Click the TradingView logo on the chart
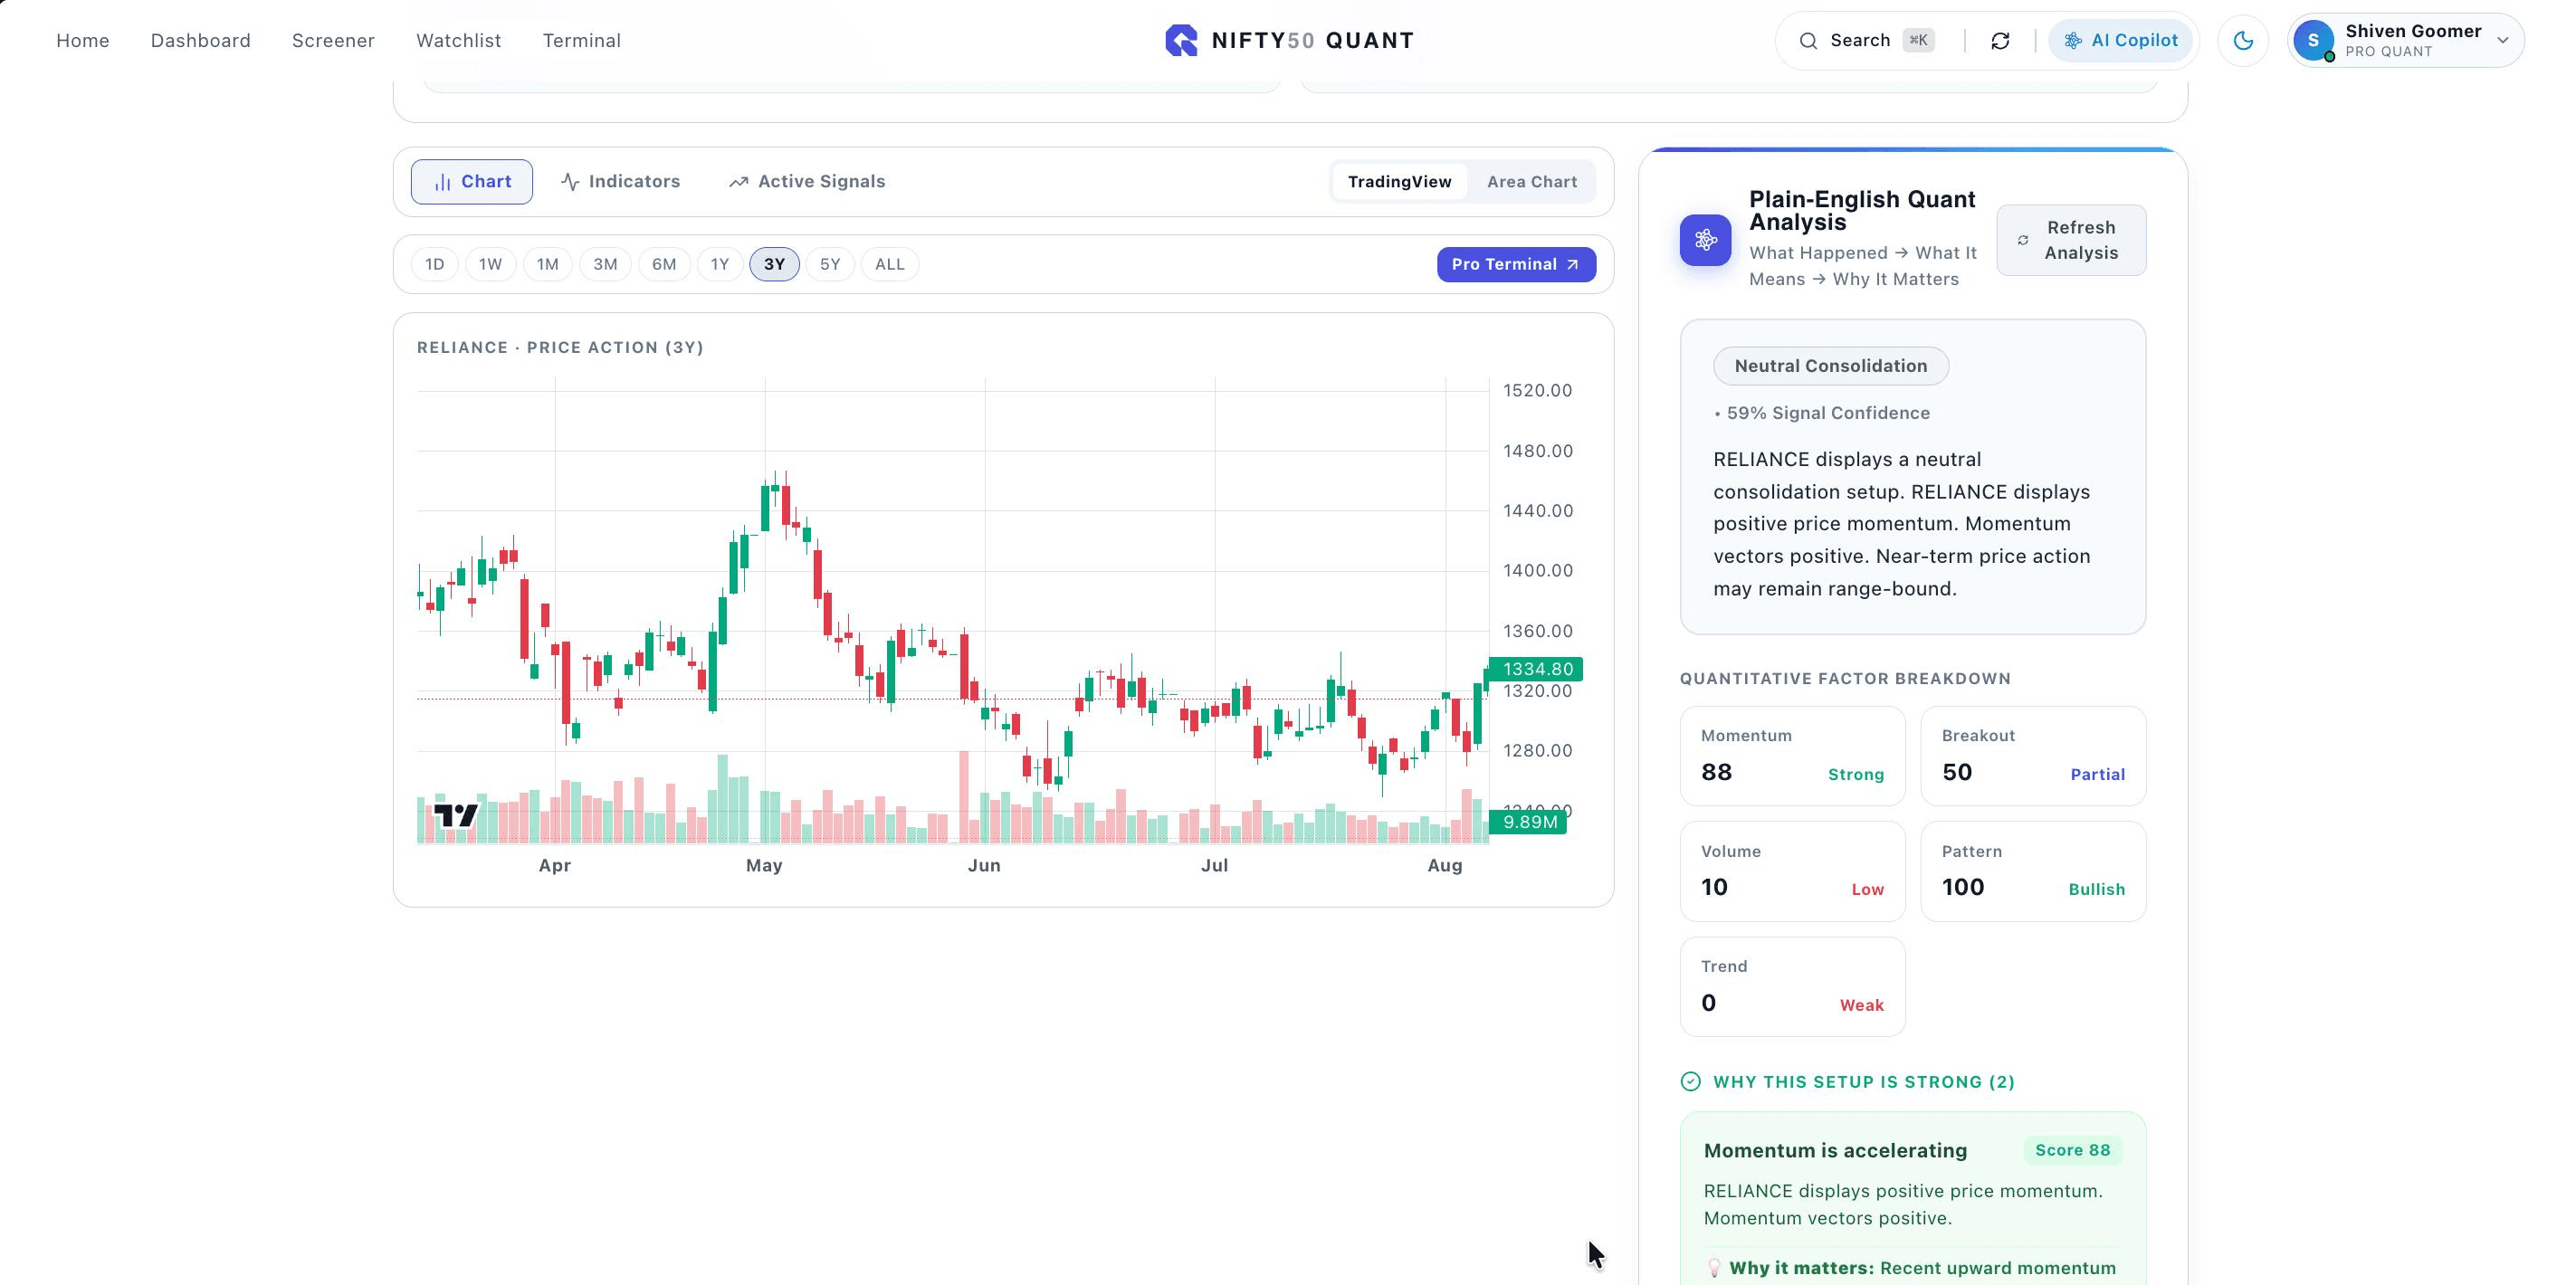Viewport: 2576px width, 1285px height. (x=456, y=815)
